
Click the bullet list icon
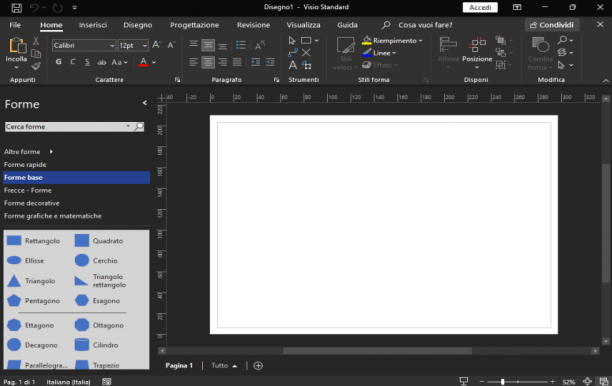[x=241, y=45]
